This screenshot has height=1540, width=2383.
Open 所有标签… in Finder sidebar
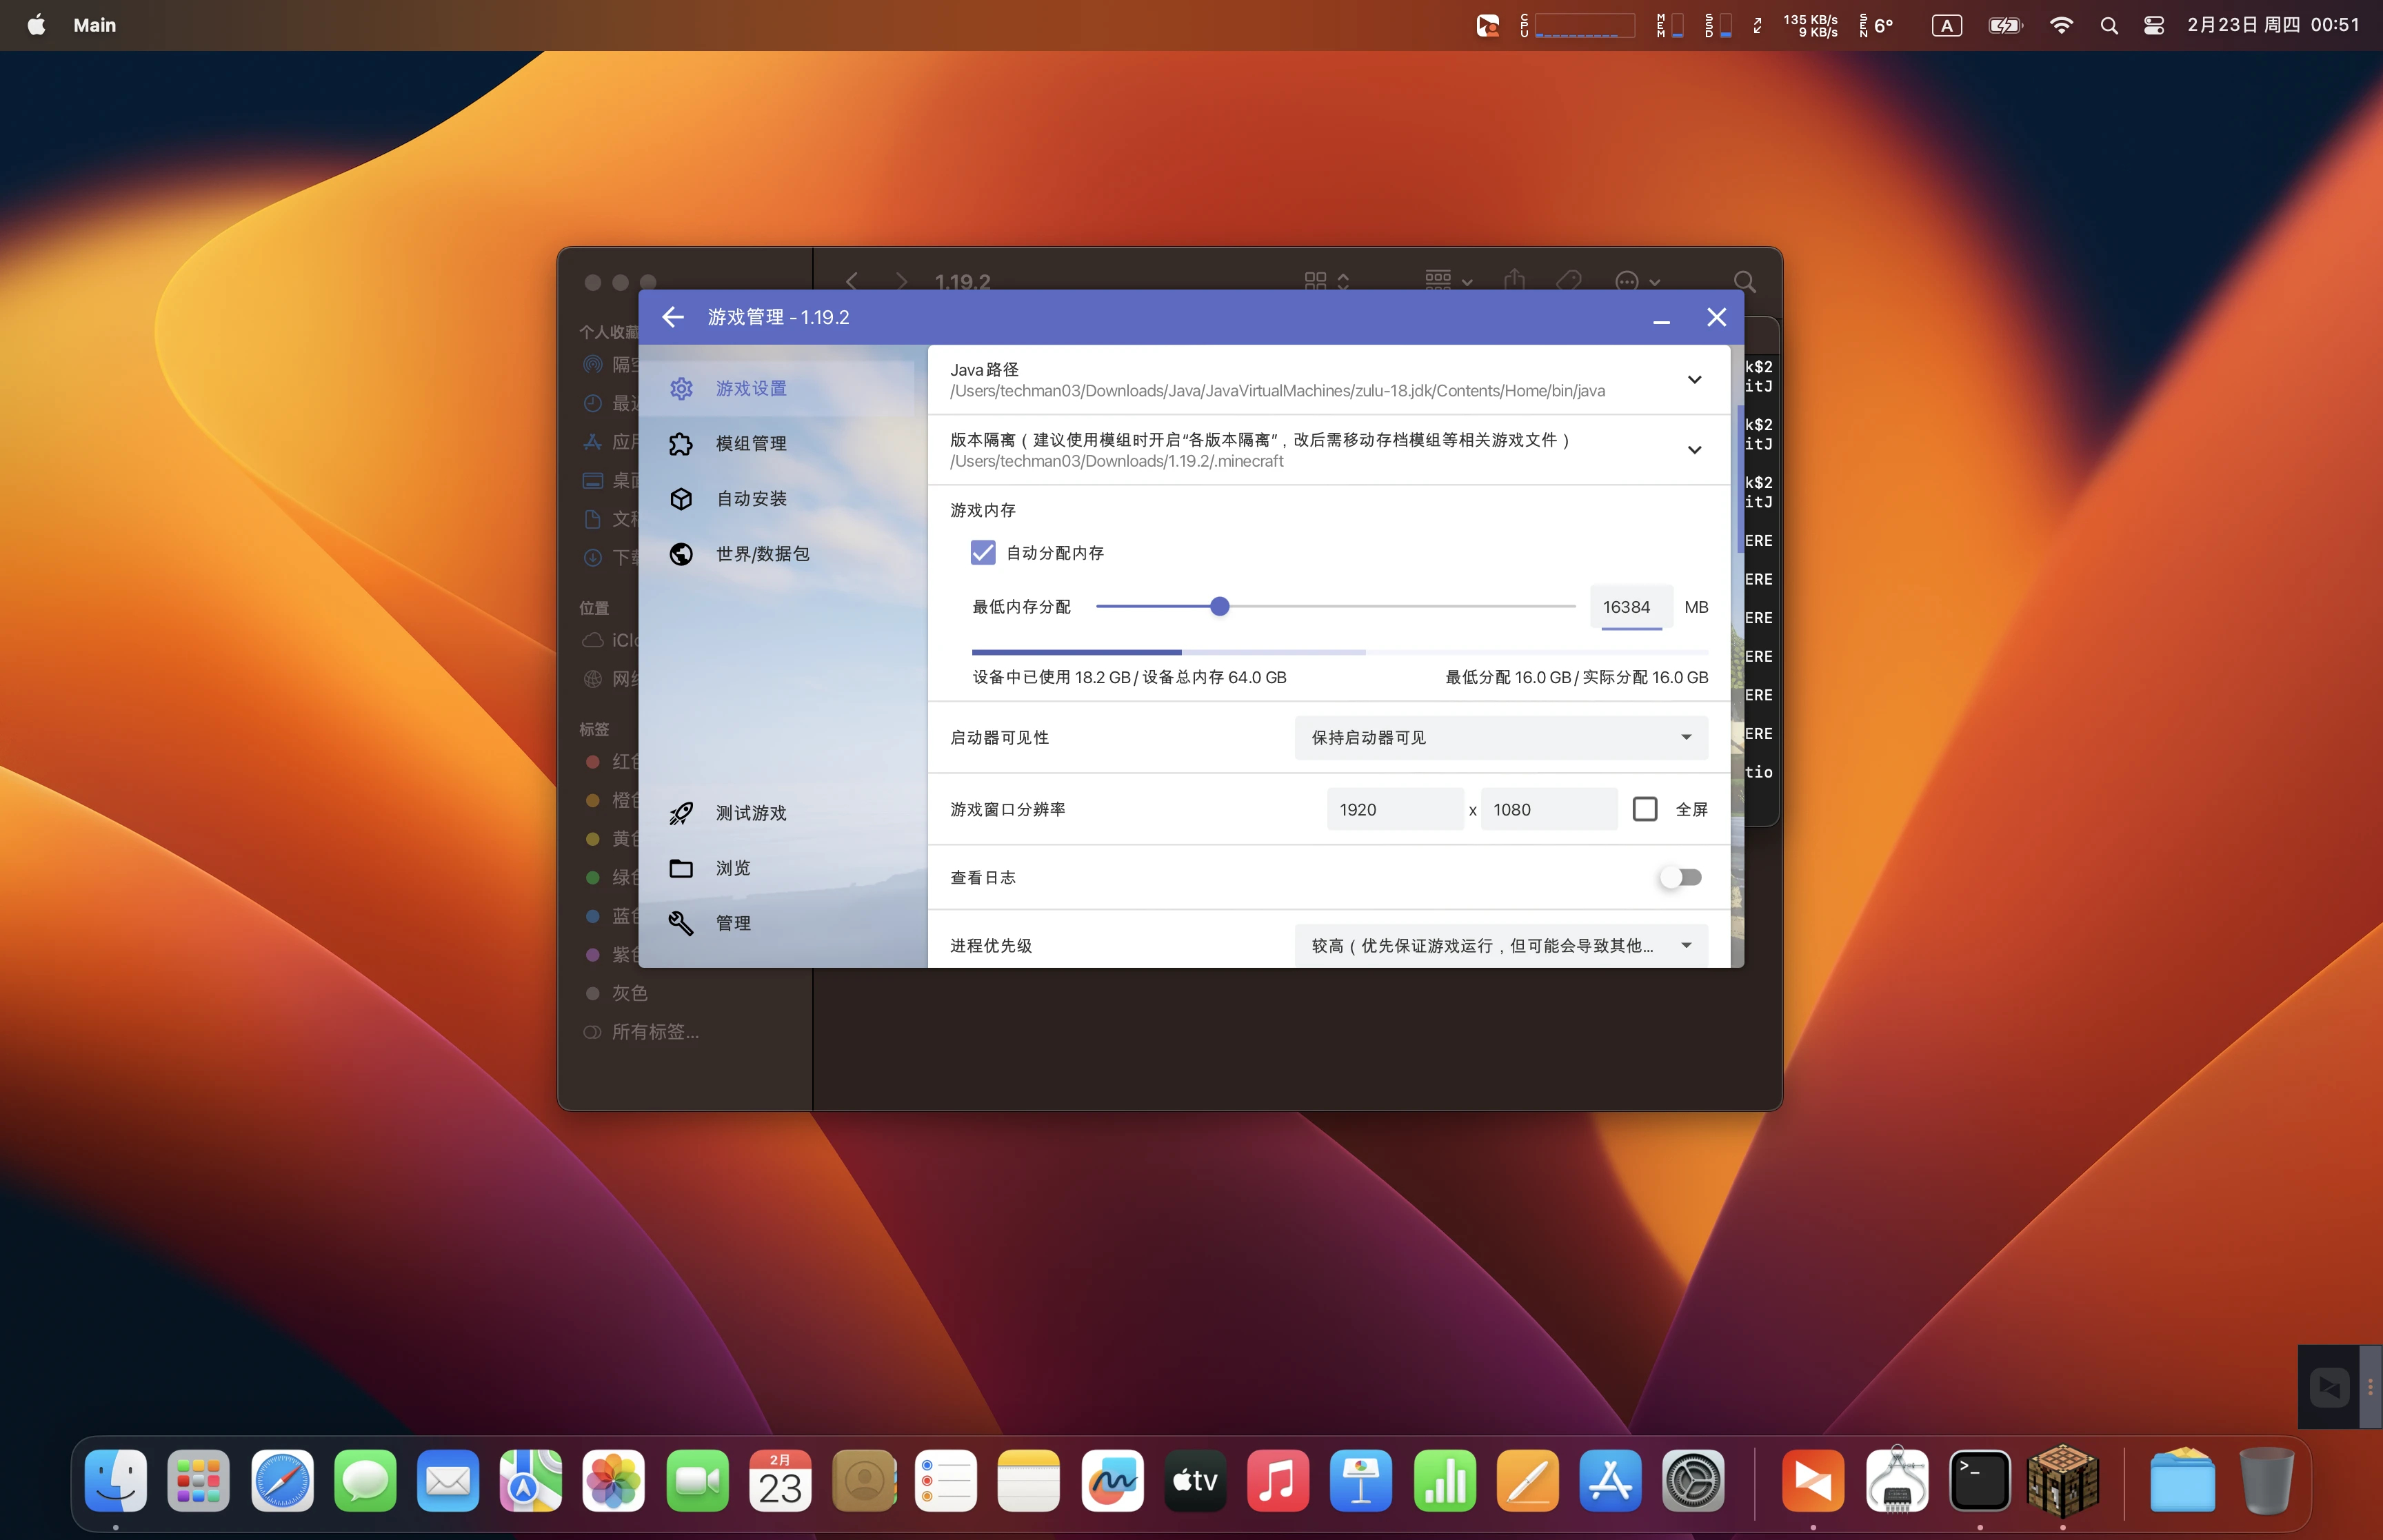(x=655, y=1032)
